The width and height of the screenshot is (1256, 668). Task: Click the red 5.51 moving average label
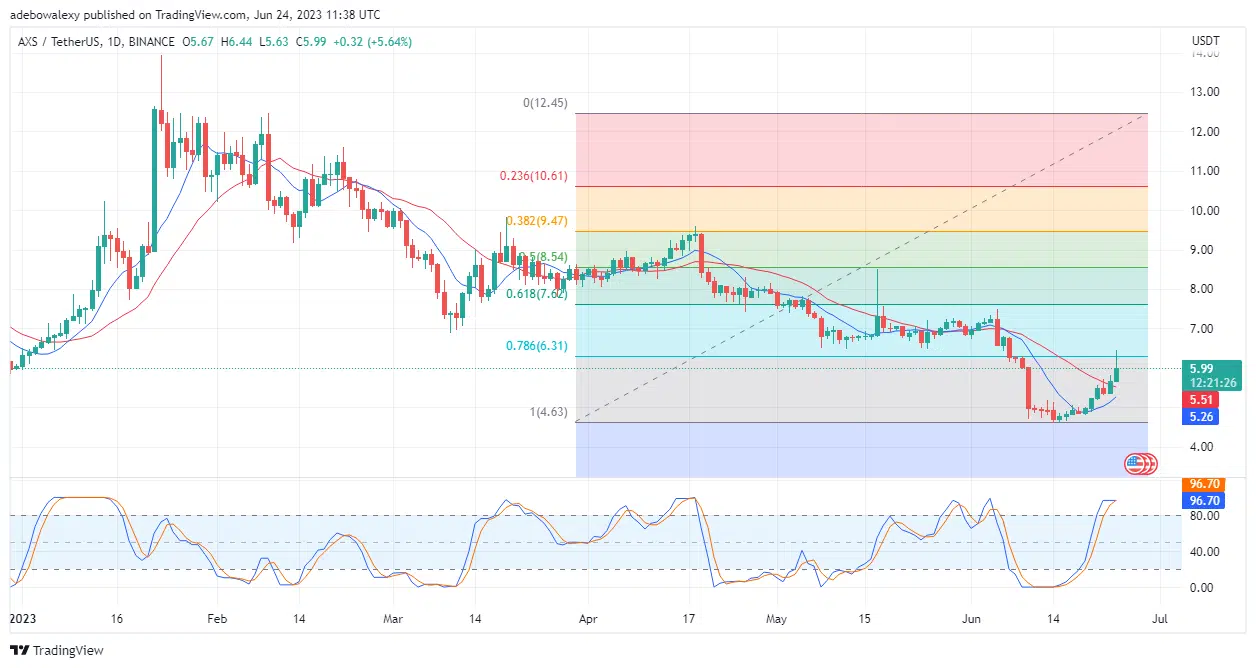tap(1199, 399)
